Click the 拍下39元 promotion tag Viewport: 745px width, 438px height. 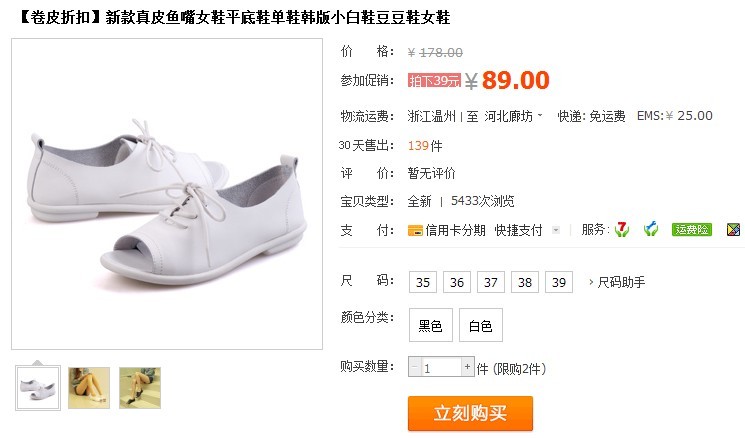[x=434, y=80]
